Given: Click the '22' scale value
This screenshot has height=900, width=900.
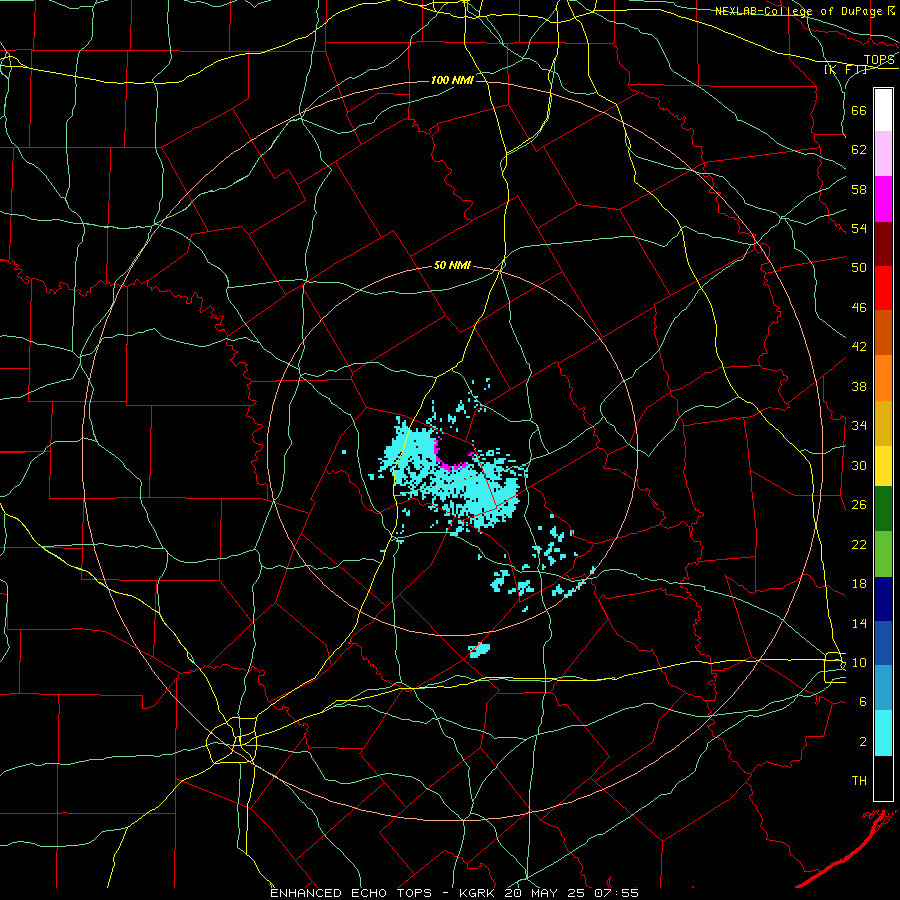Looking at the screenshot, I should pos(859,544).
